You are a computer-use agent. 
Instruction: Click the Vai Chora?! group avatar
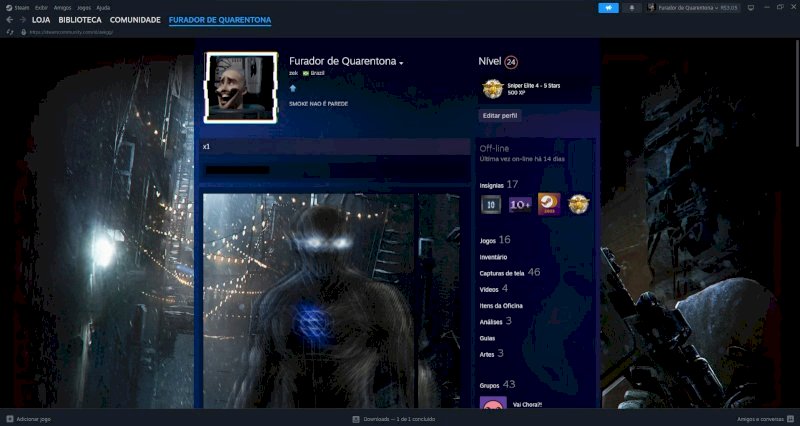493,403
